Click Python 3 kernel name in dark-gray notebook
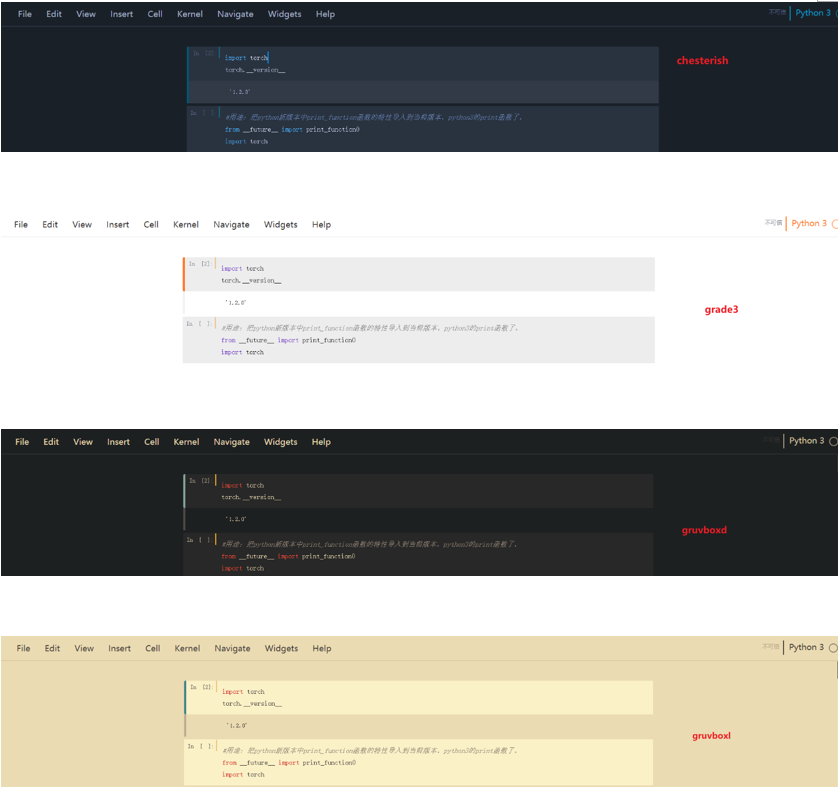The height and width of the screenshot is (787, 838). 806,441
